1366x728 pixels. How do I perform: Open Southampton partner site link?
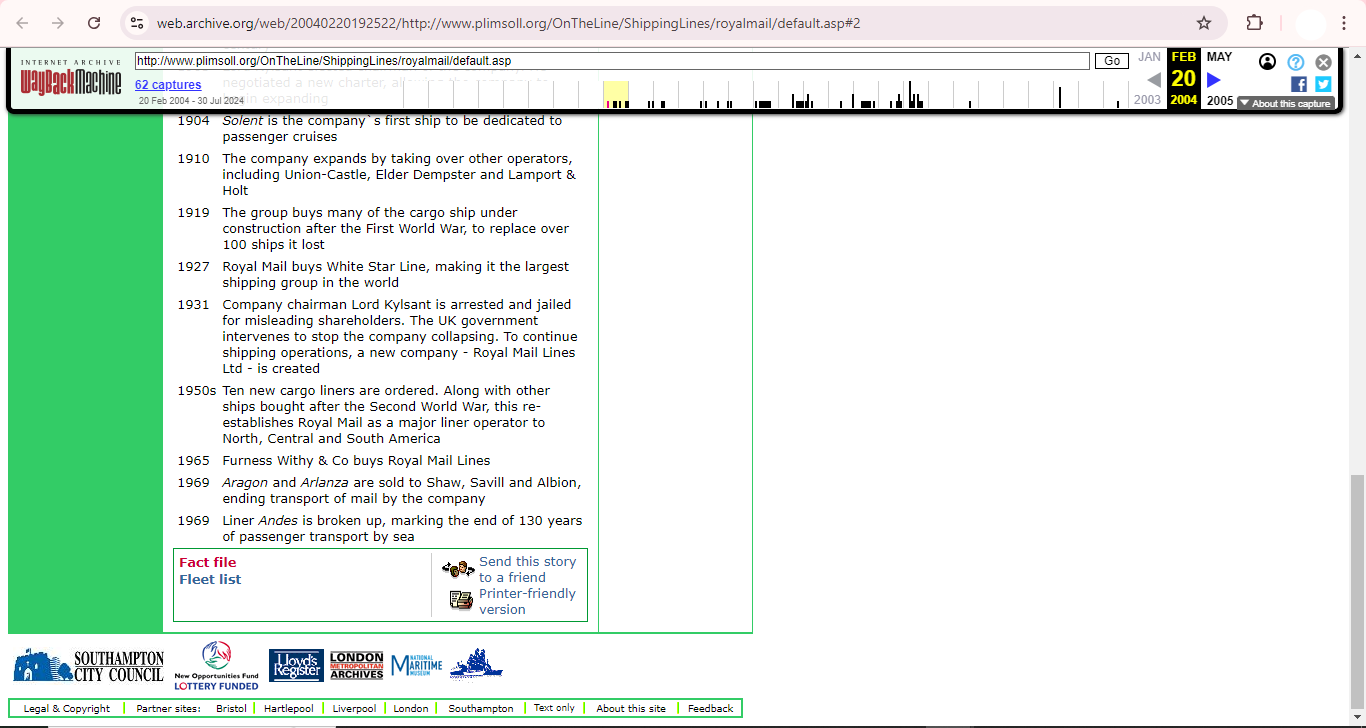[x=481, y=709]
